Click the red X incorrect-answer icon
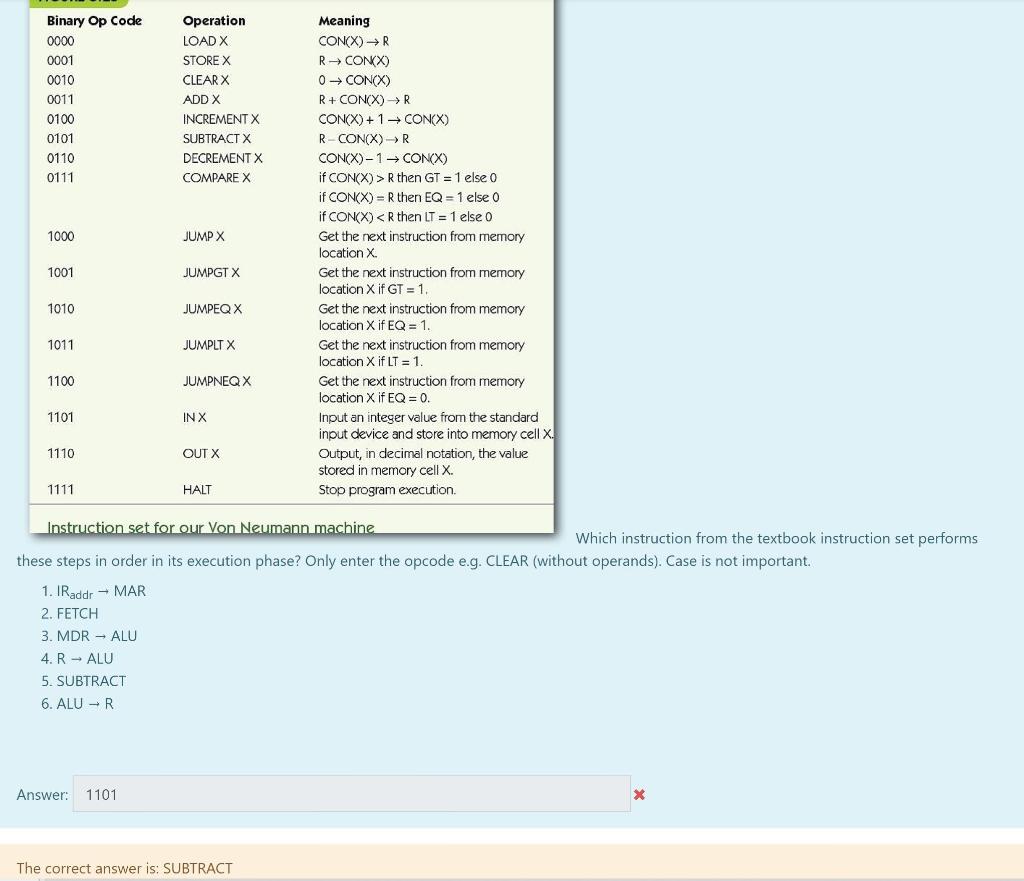The image size is (1024, 881). coord(639,794)
